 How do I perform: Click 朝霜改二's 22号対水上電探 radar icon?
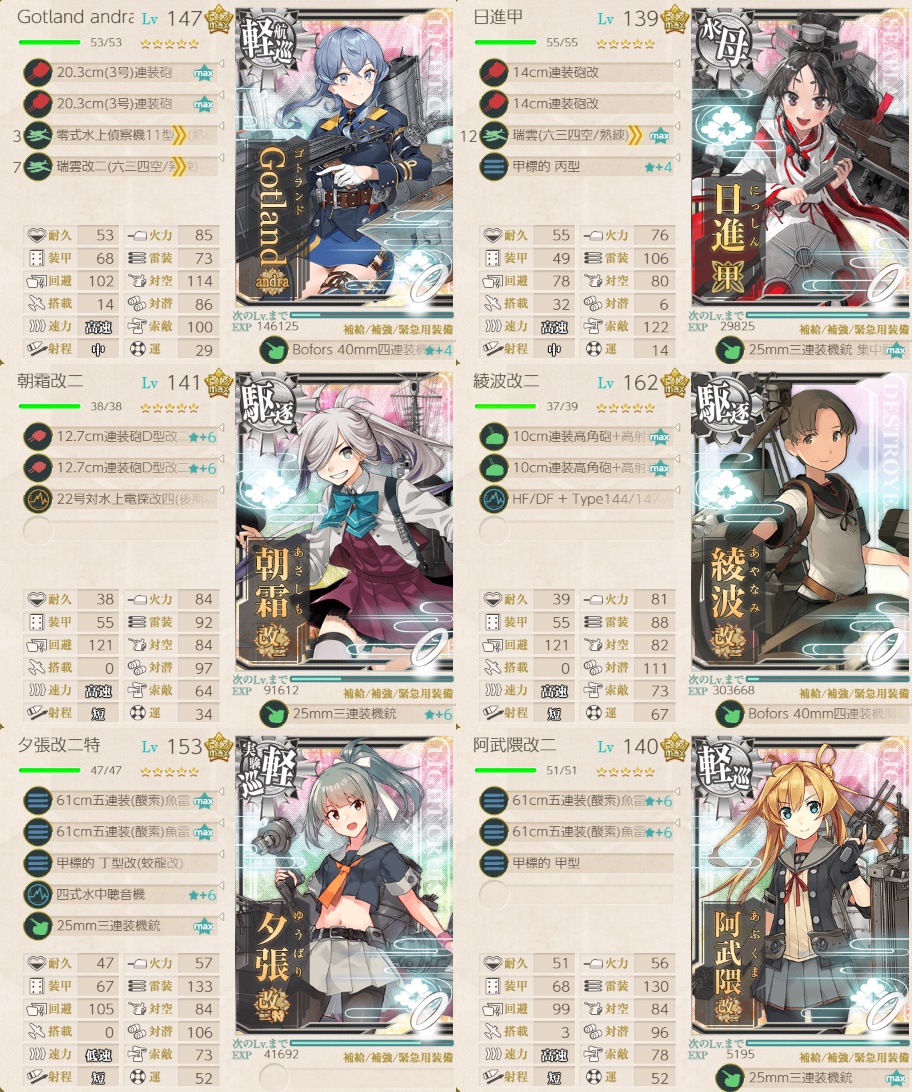pyautogui.click(x=38, y=499)
